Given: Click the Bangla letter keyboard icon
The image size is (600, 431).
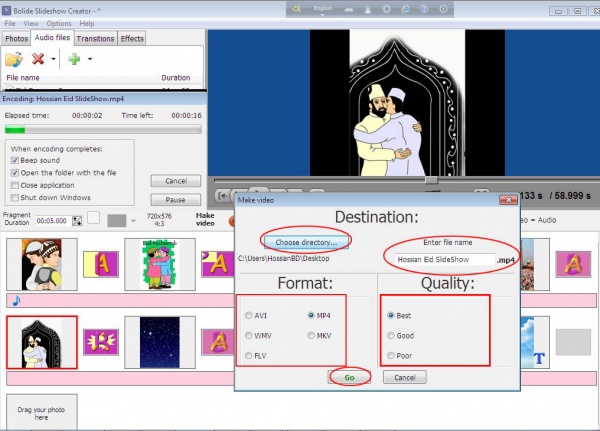Looking at the screenshot, I should 297,8.
